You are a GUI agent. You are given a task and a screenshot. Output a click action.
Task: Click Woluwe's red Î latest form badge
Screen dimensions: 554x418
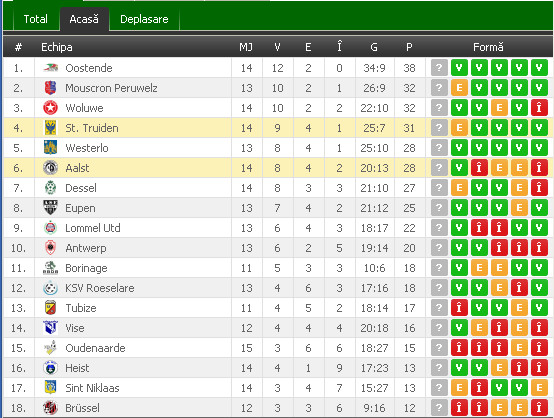(539, 108)
